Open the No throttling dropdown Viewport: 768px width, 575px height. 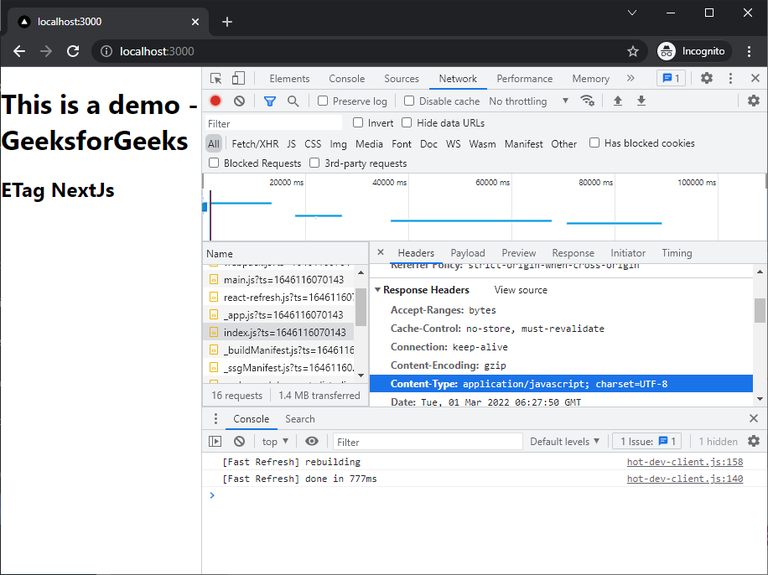click(x=528, y=101)
